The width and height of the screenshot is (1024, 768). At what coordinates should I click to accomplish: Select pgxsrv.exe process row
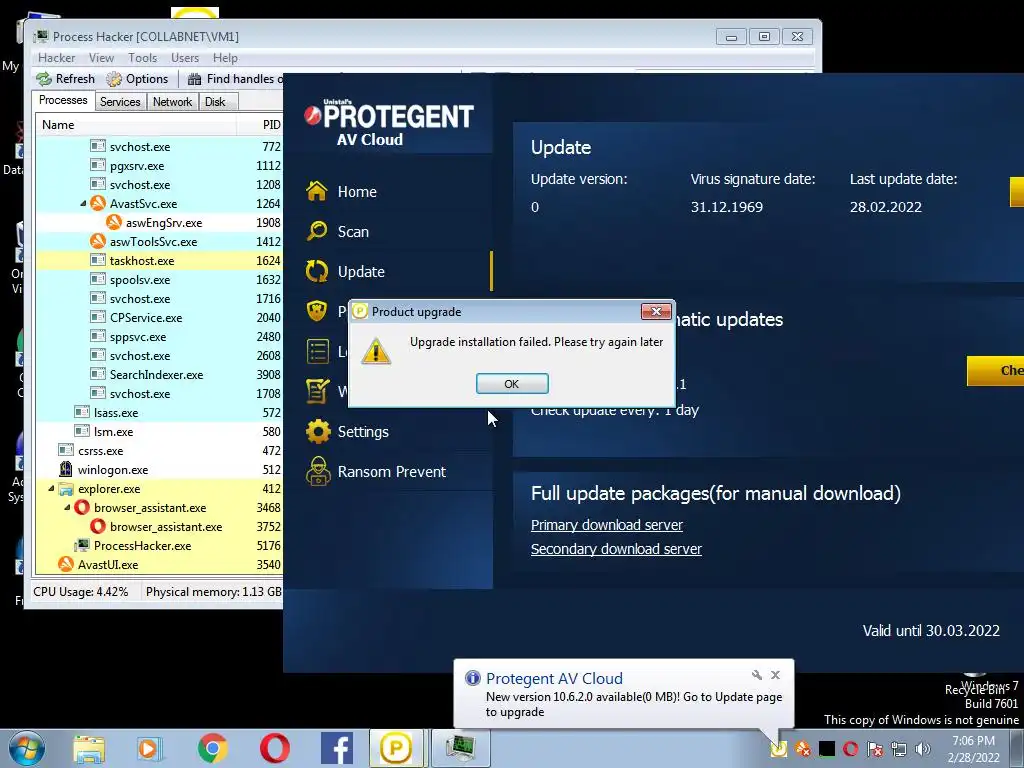coord(159,166)
